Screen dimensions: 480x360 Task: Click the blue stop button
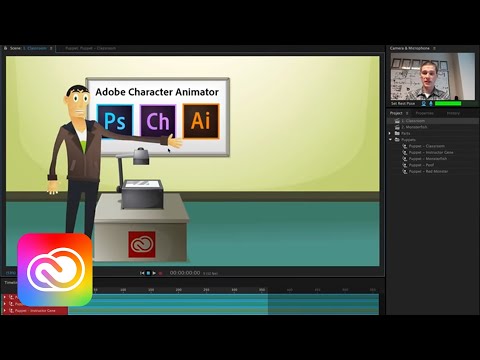148,273
